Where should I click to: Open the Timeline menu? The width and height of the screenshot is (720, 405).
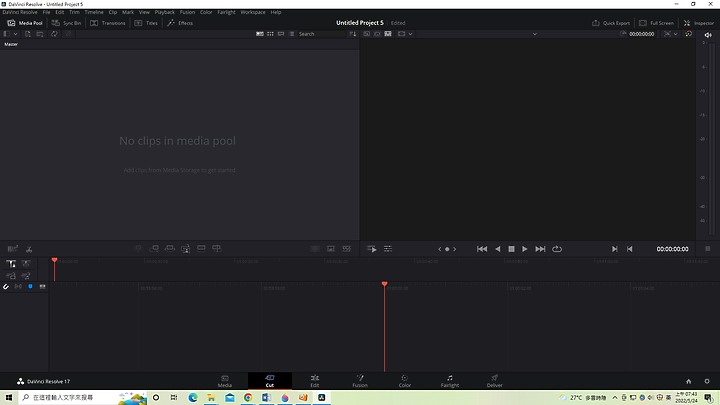coord(94,12)
